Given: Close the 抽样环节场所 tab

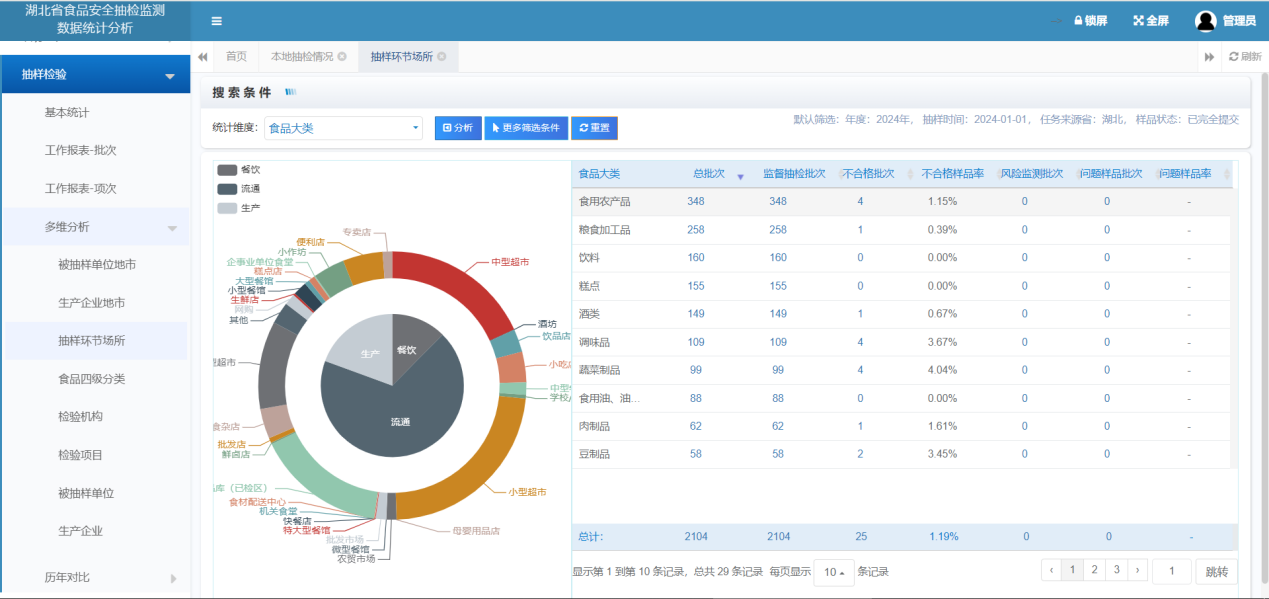Looking at the screenshot, I should tap(442, 57).
